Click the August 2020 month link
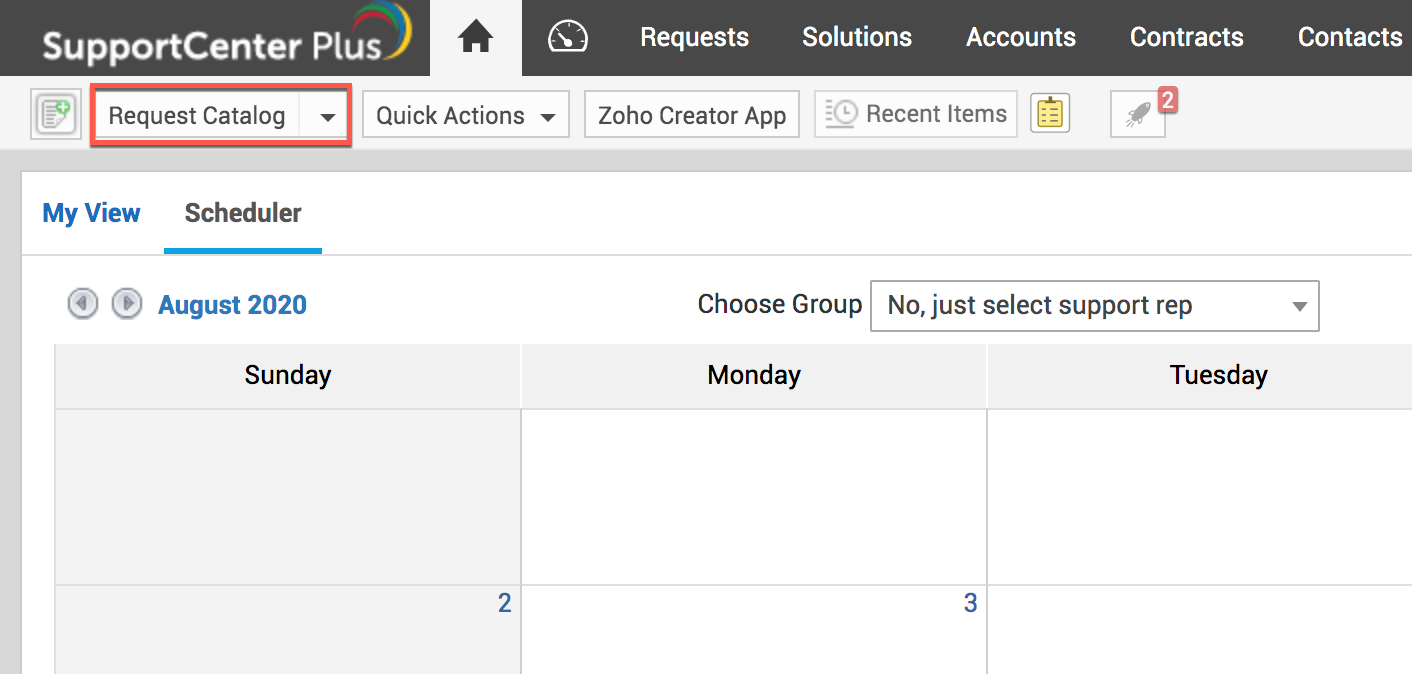 tap(232, 305)
